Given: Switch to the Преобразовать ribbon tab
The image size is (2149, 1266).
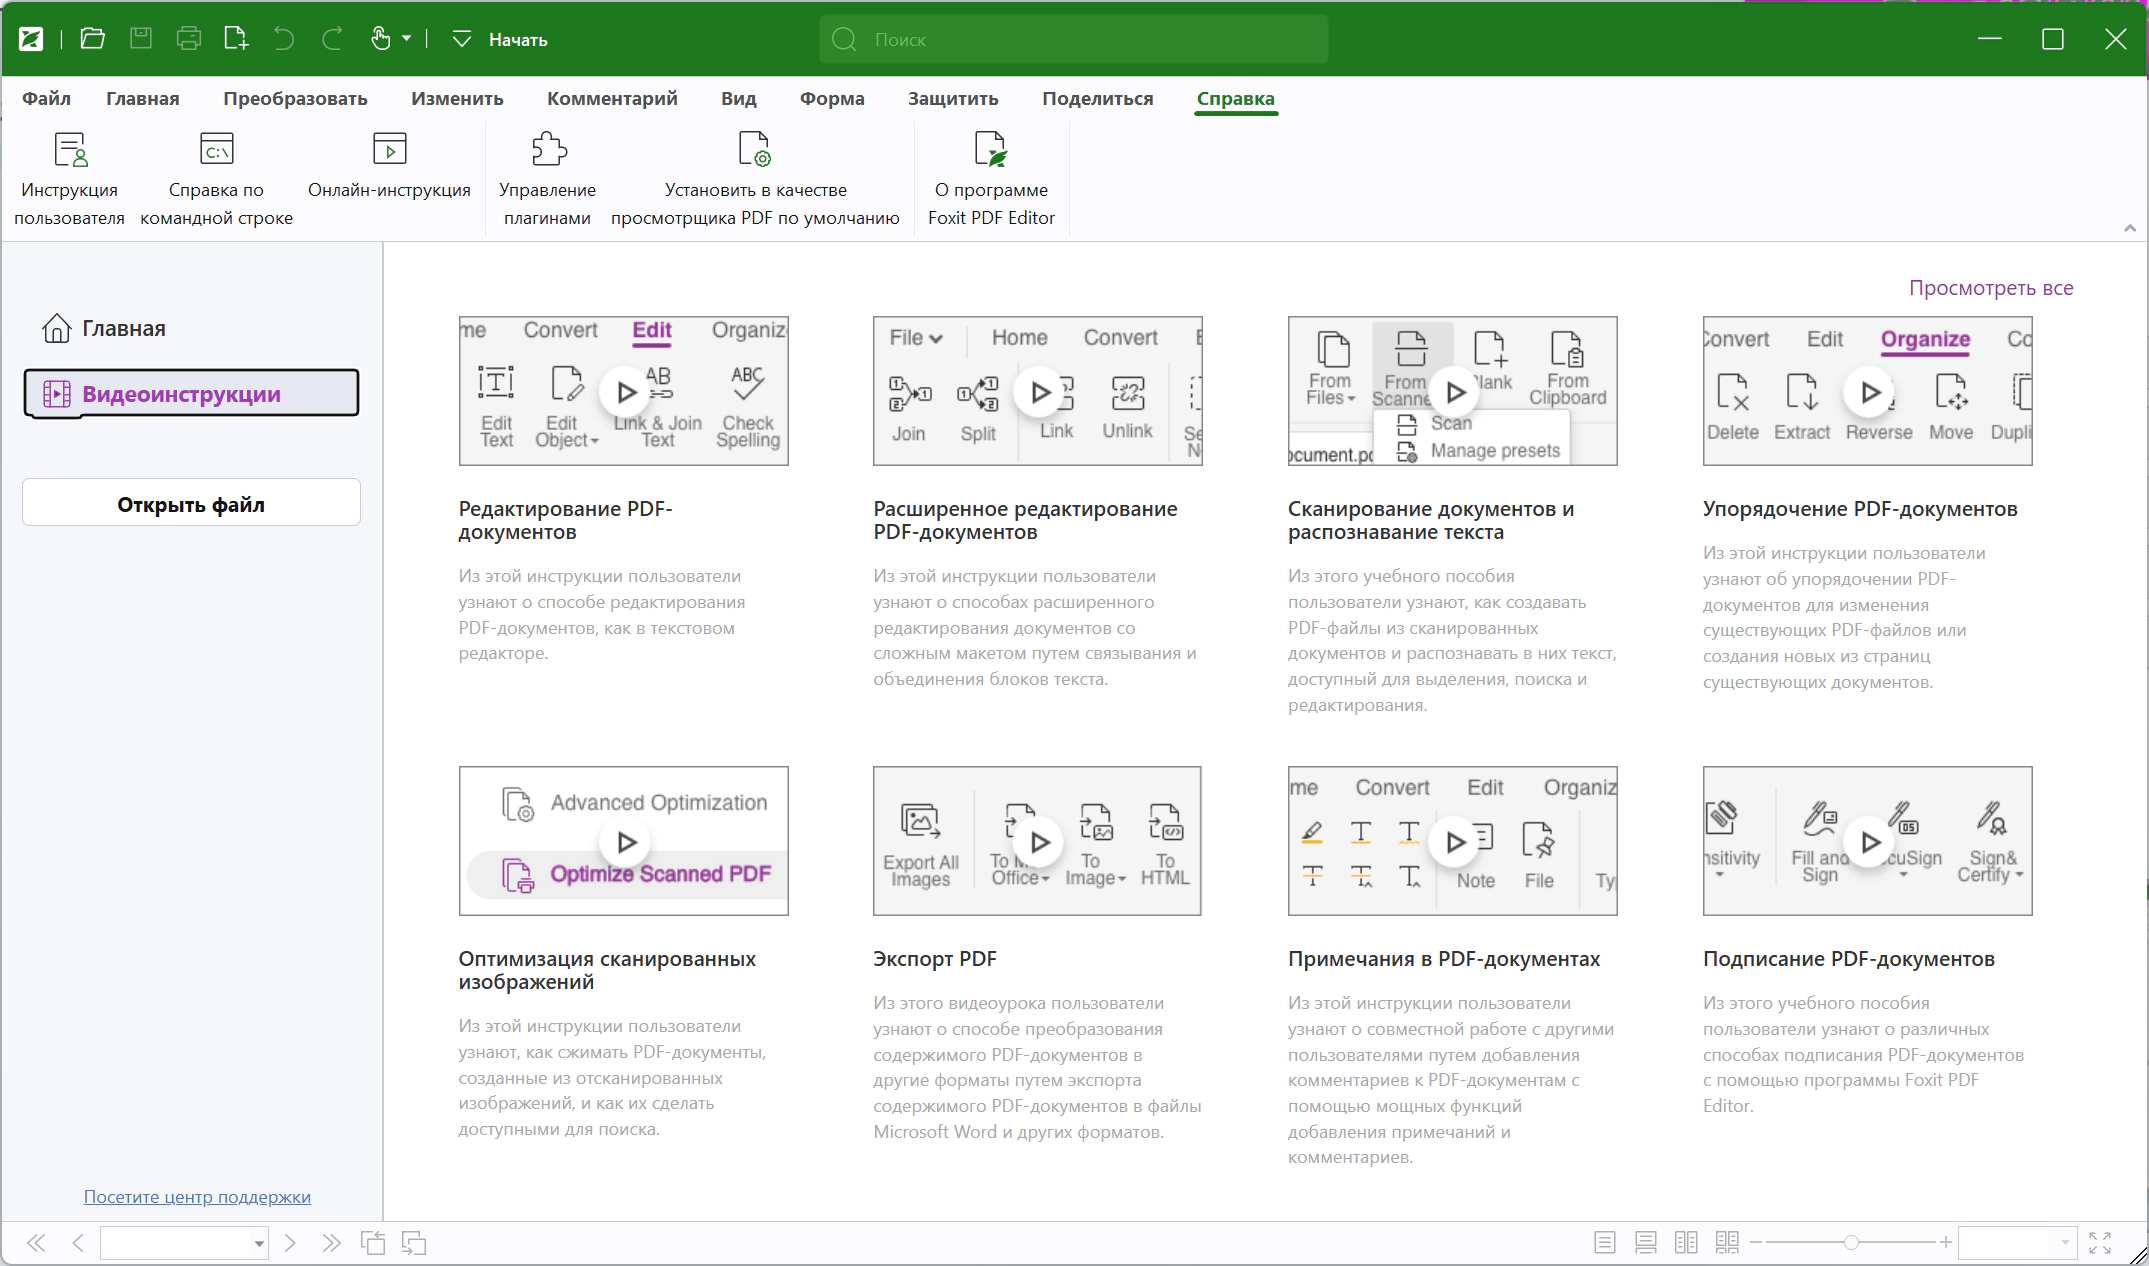Looking at the screenshot, I should (x=295, y=98).
